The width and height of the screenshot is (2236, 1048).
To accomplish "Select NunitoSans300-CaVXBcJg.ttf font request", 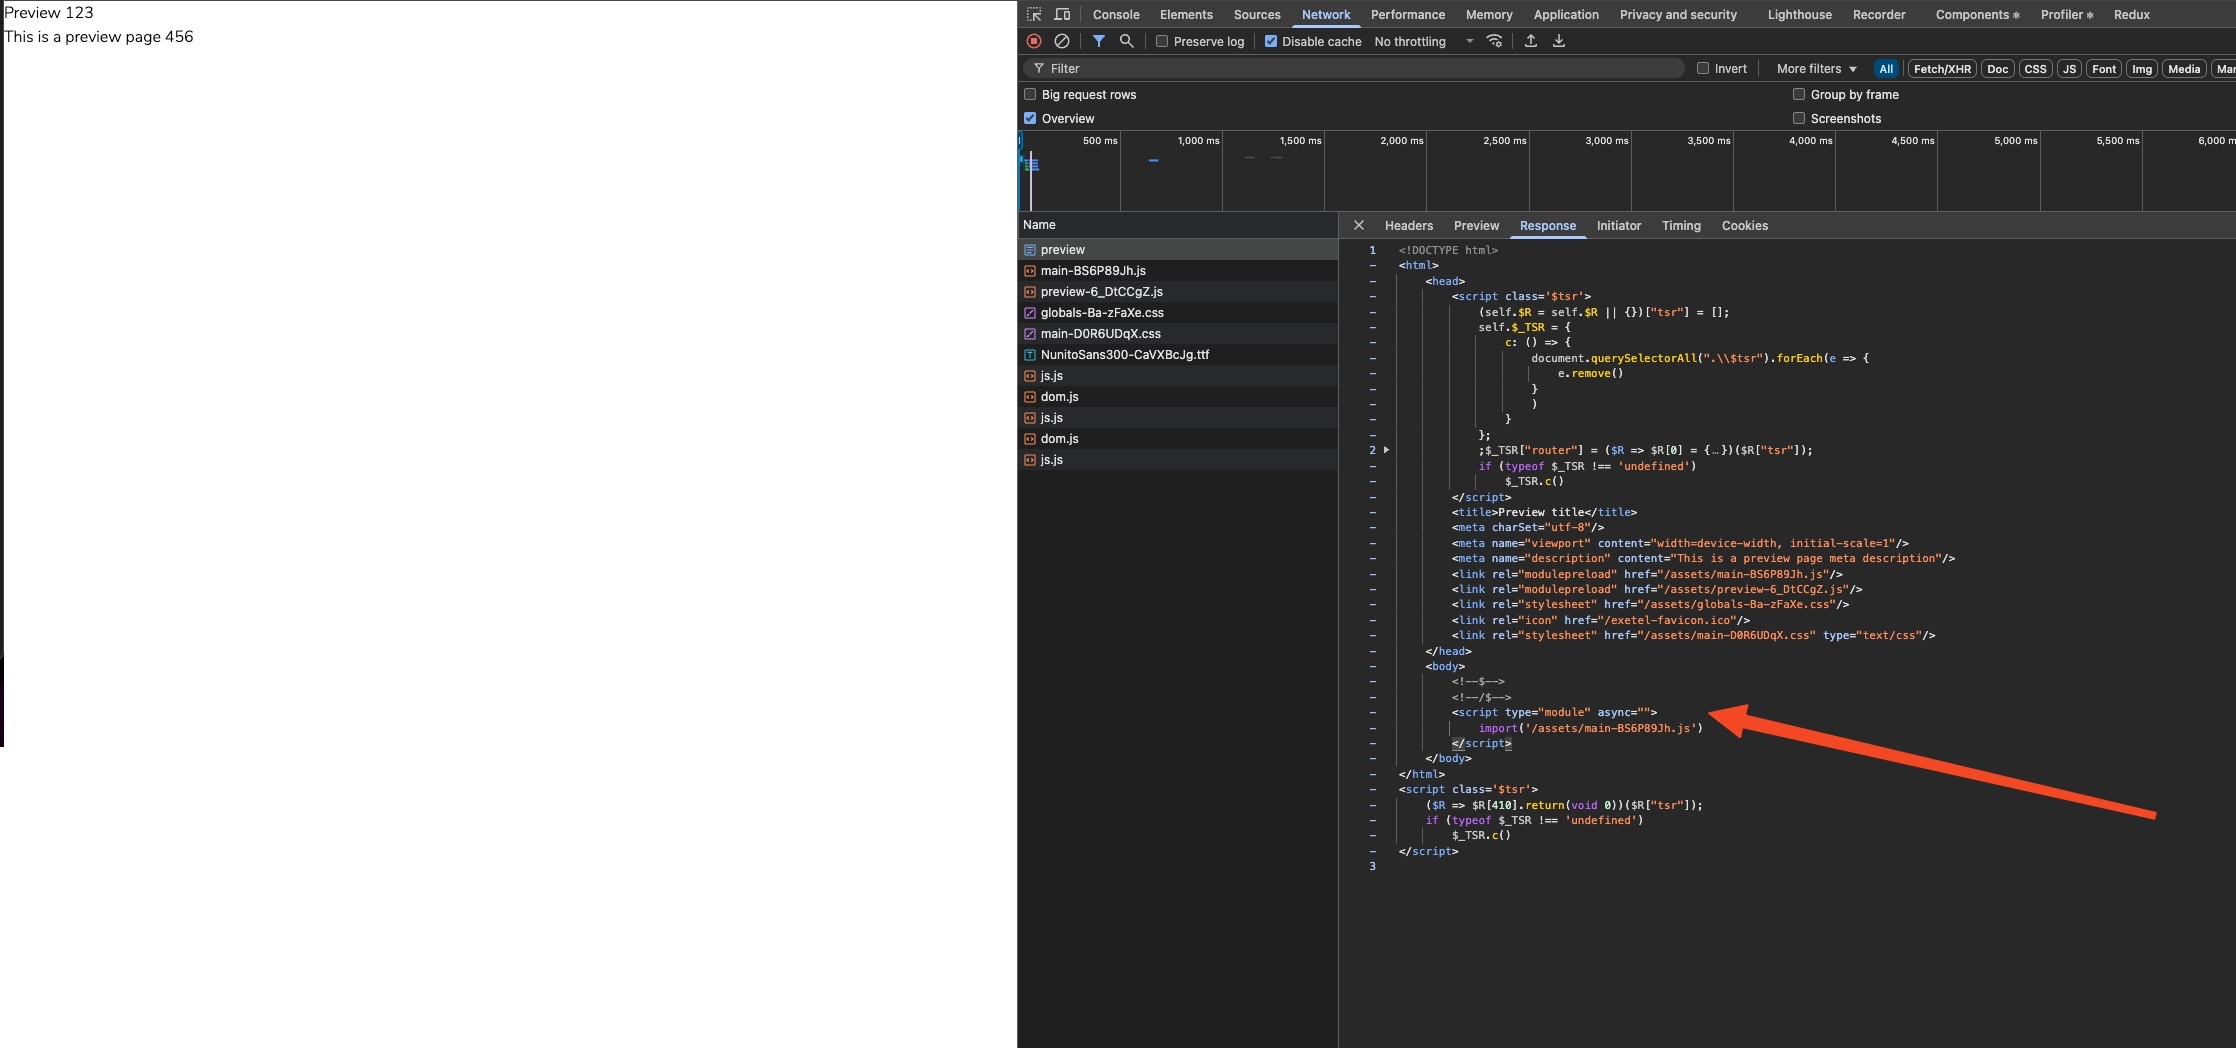I will click(1178, 354).
